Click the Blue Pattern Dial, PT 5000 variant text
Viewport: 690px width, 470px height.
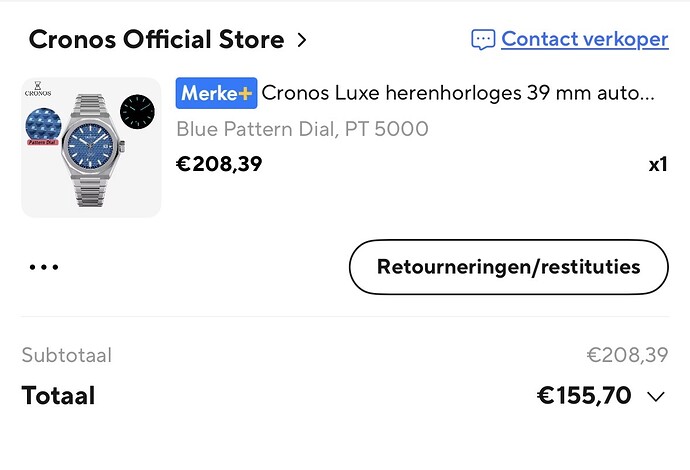302,128
